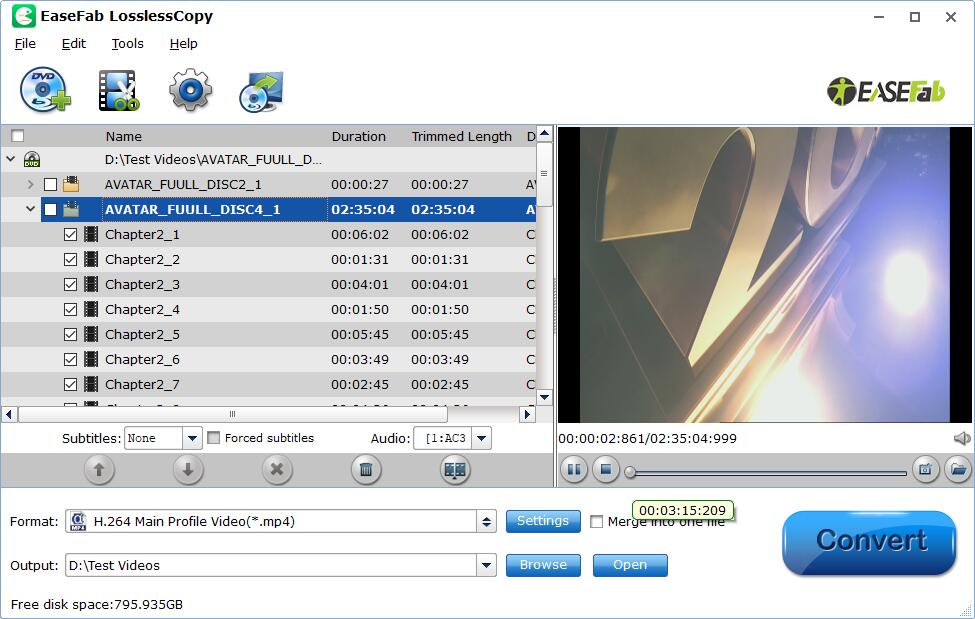Uncheck the Chapter2_3 checkbox
This screenshot has width=975, height=619.
click(x=71, y=284)
